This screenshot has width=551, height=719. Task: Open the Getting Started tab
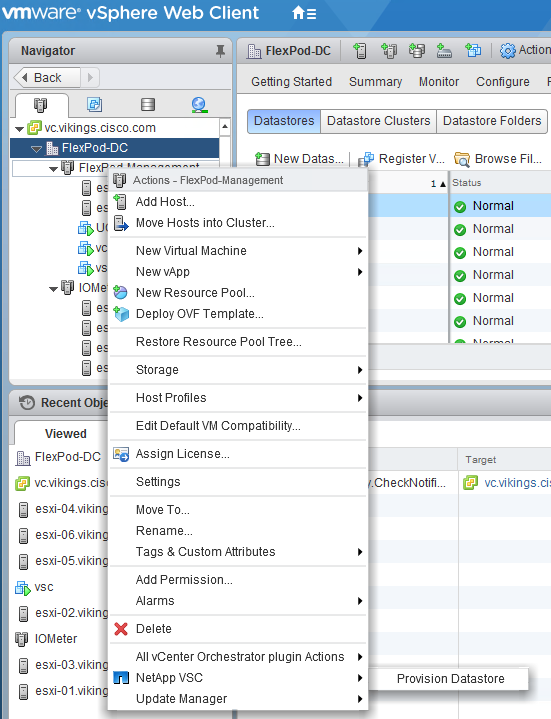tap(292, 82)
